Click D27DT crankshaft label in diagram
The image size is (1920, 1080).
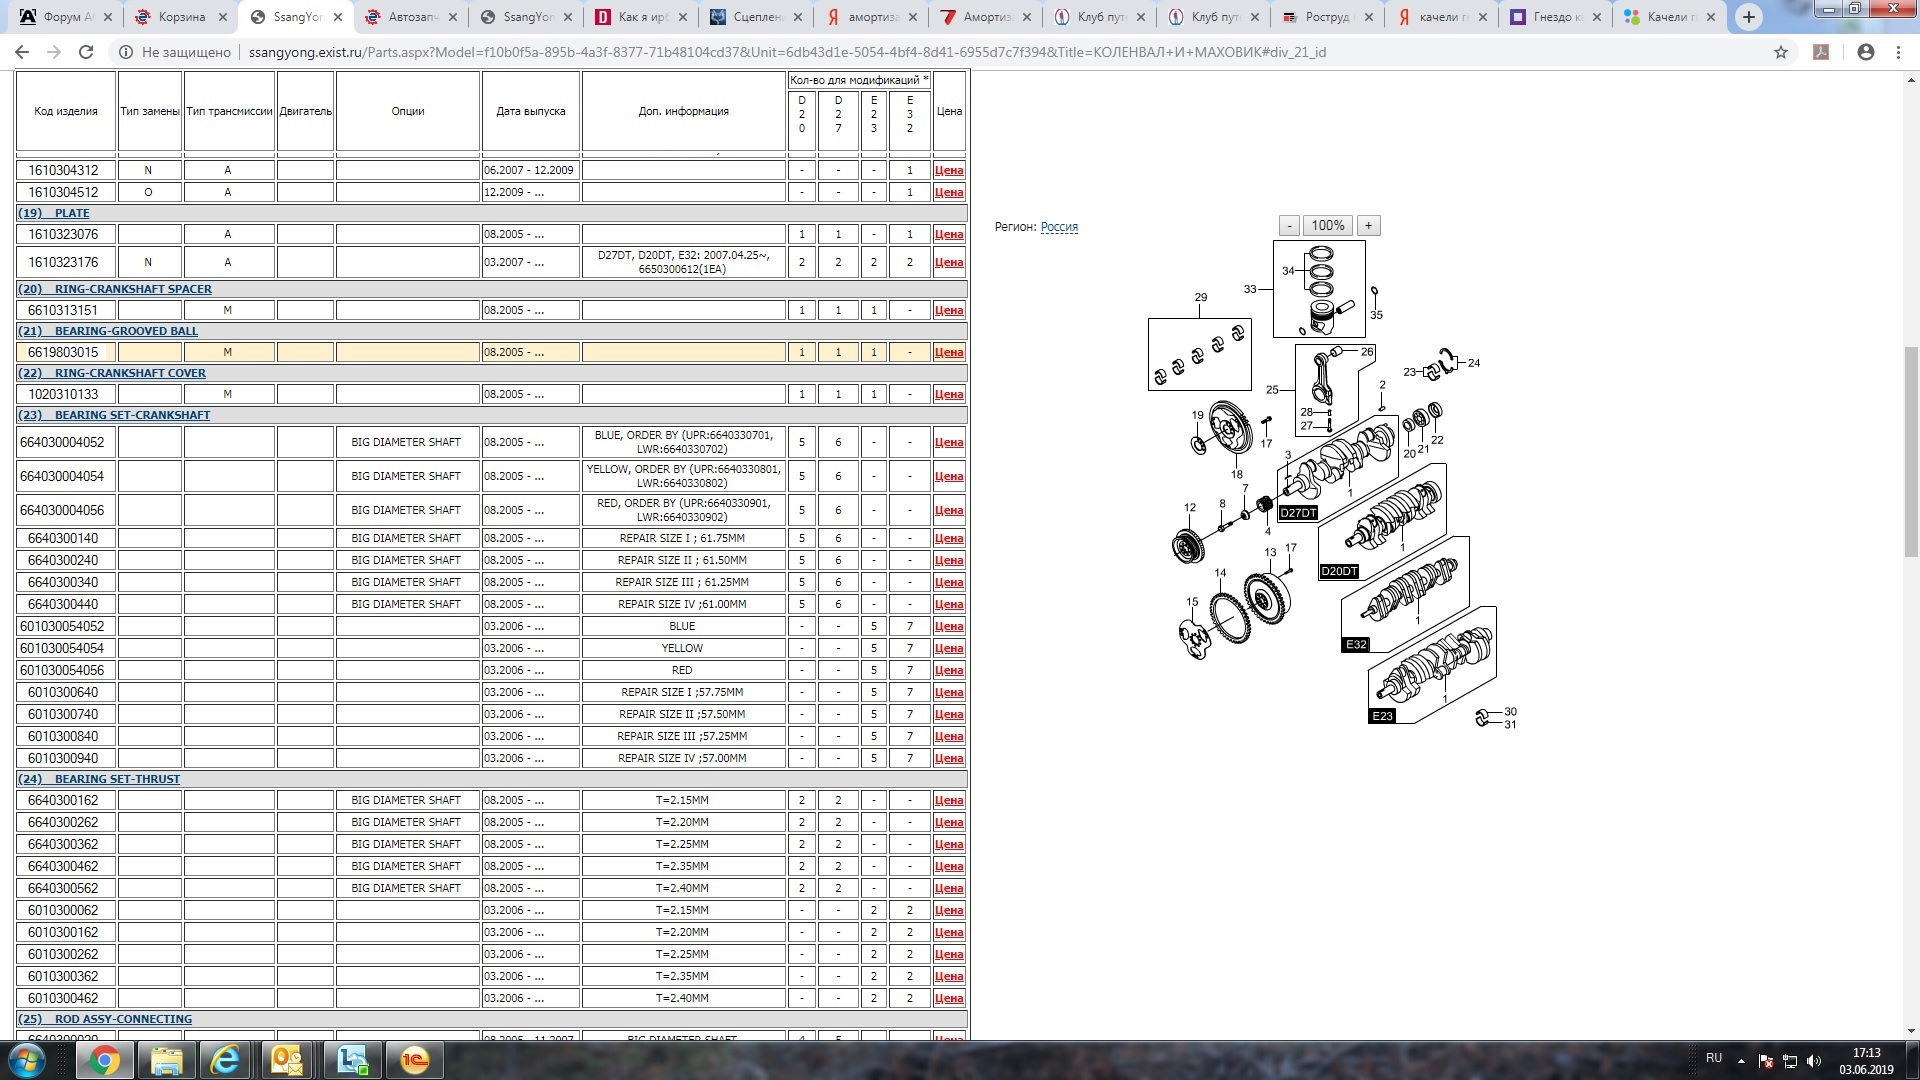point(1298,513)
